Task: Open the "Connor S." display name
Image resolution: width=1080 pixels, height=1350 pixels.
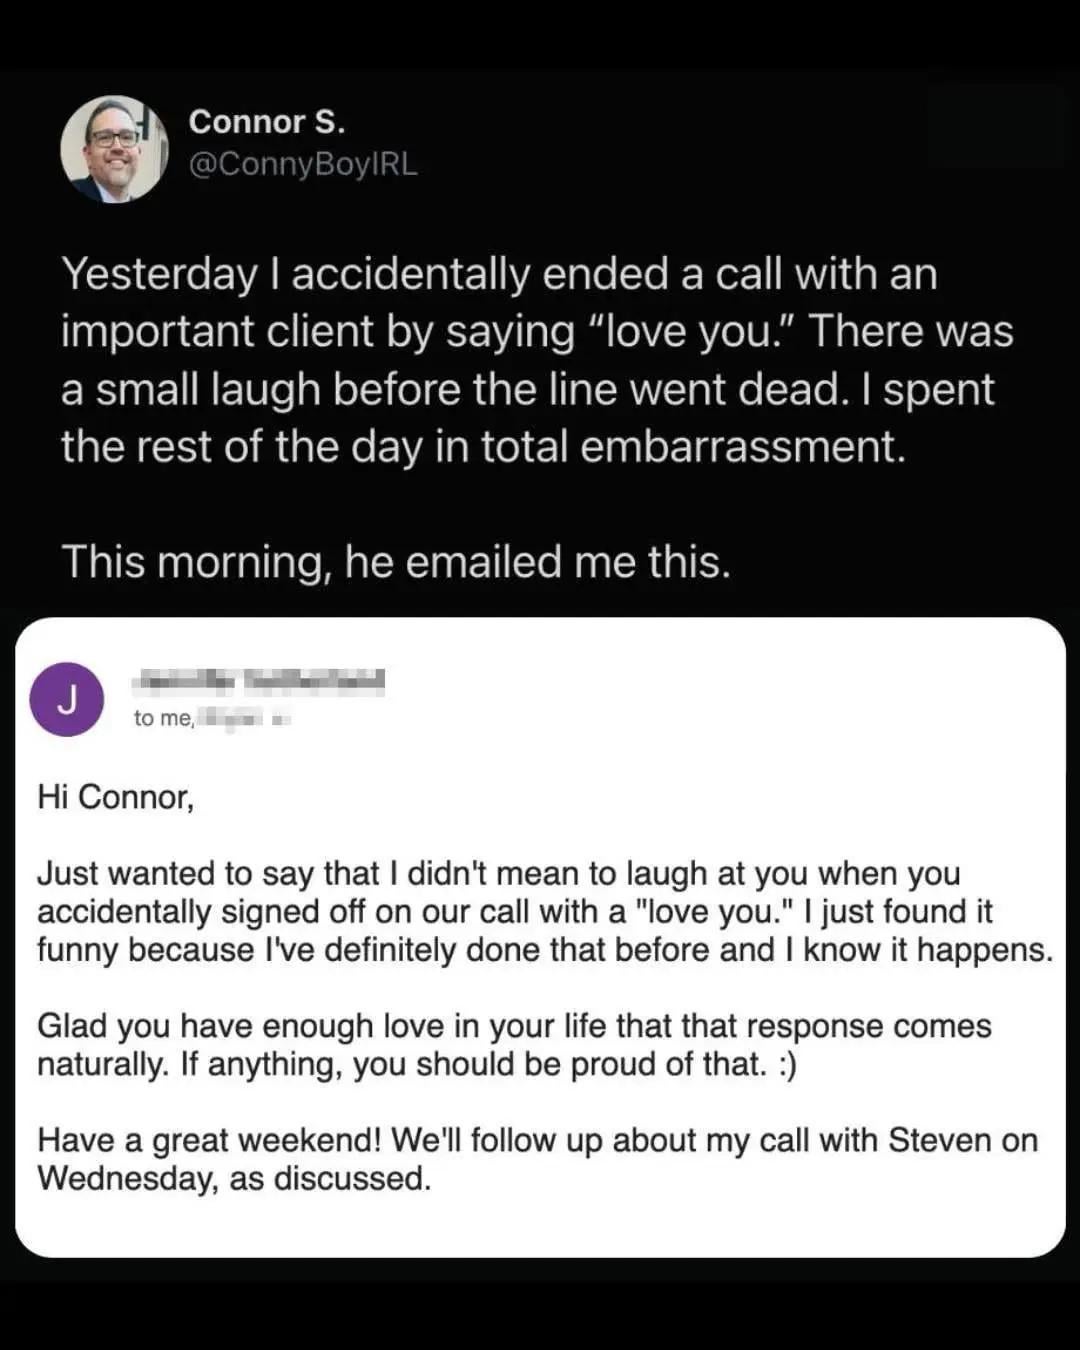Action: pos(266,122)
